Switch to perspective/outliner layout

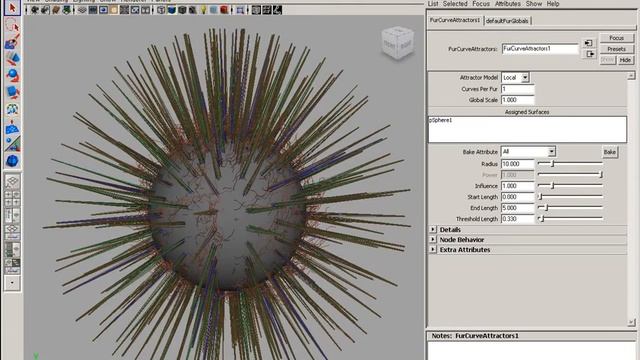[12, 216]
